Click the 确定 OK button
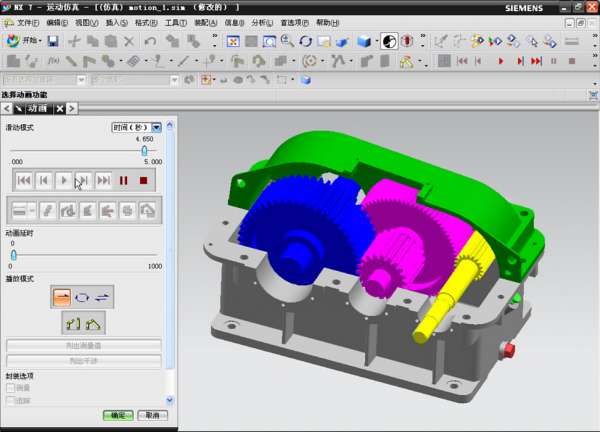Image resolution: width=600 pixels, height=432 pixels. point(118,416)
